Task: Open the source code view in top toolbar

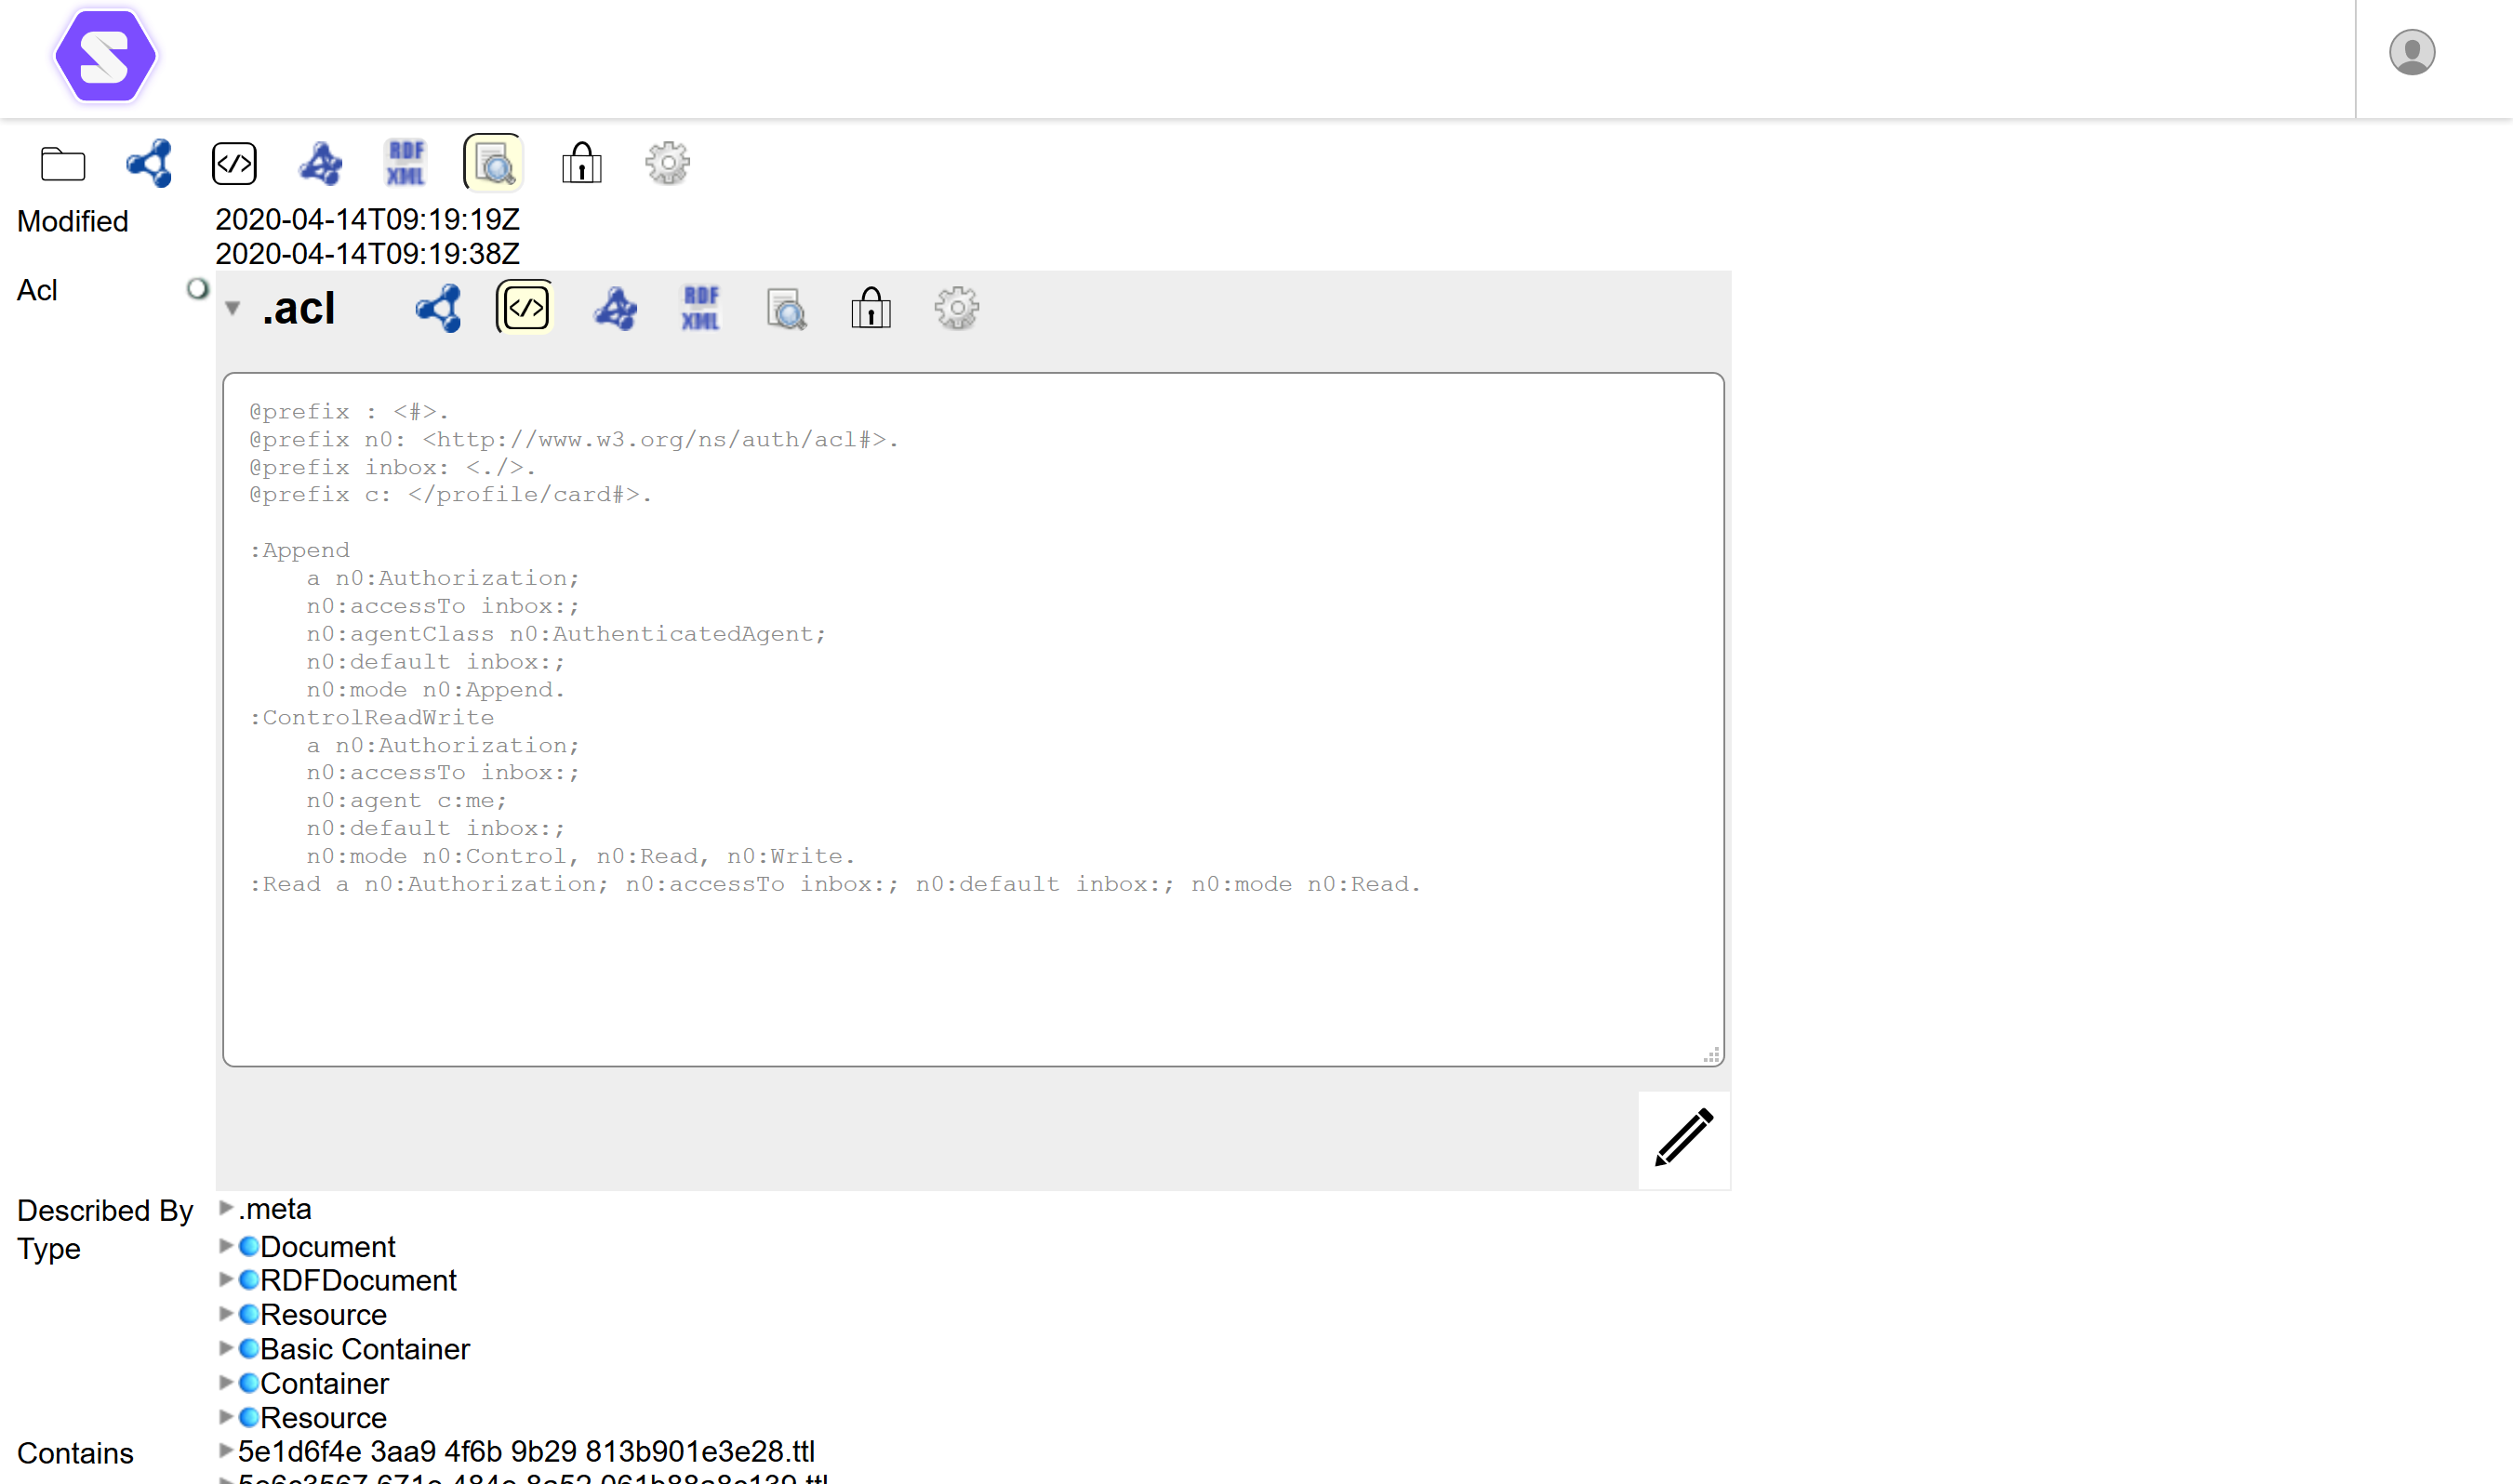Action: [234, 163]
